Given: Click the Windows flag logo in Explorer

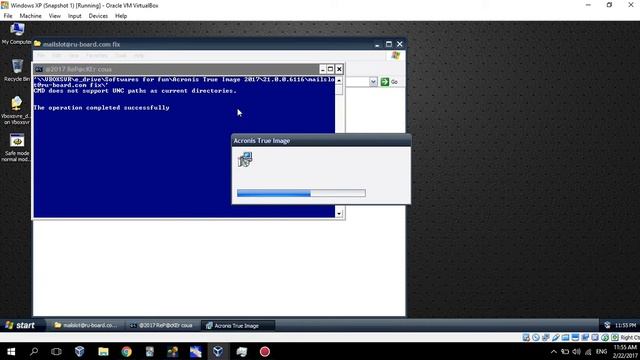Looking at the screenshot, I should point(395,56).
